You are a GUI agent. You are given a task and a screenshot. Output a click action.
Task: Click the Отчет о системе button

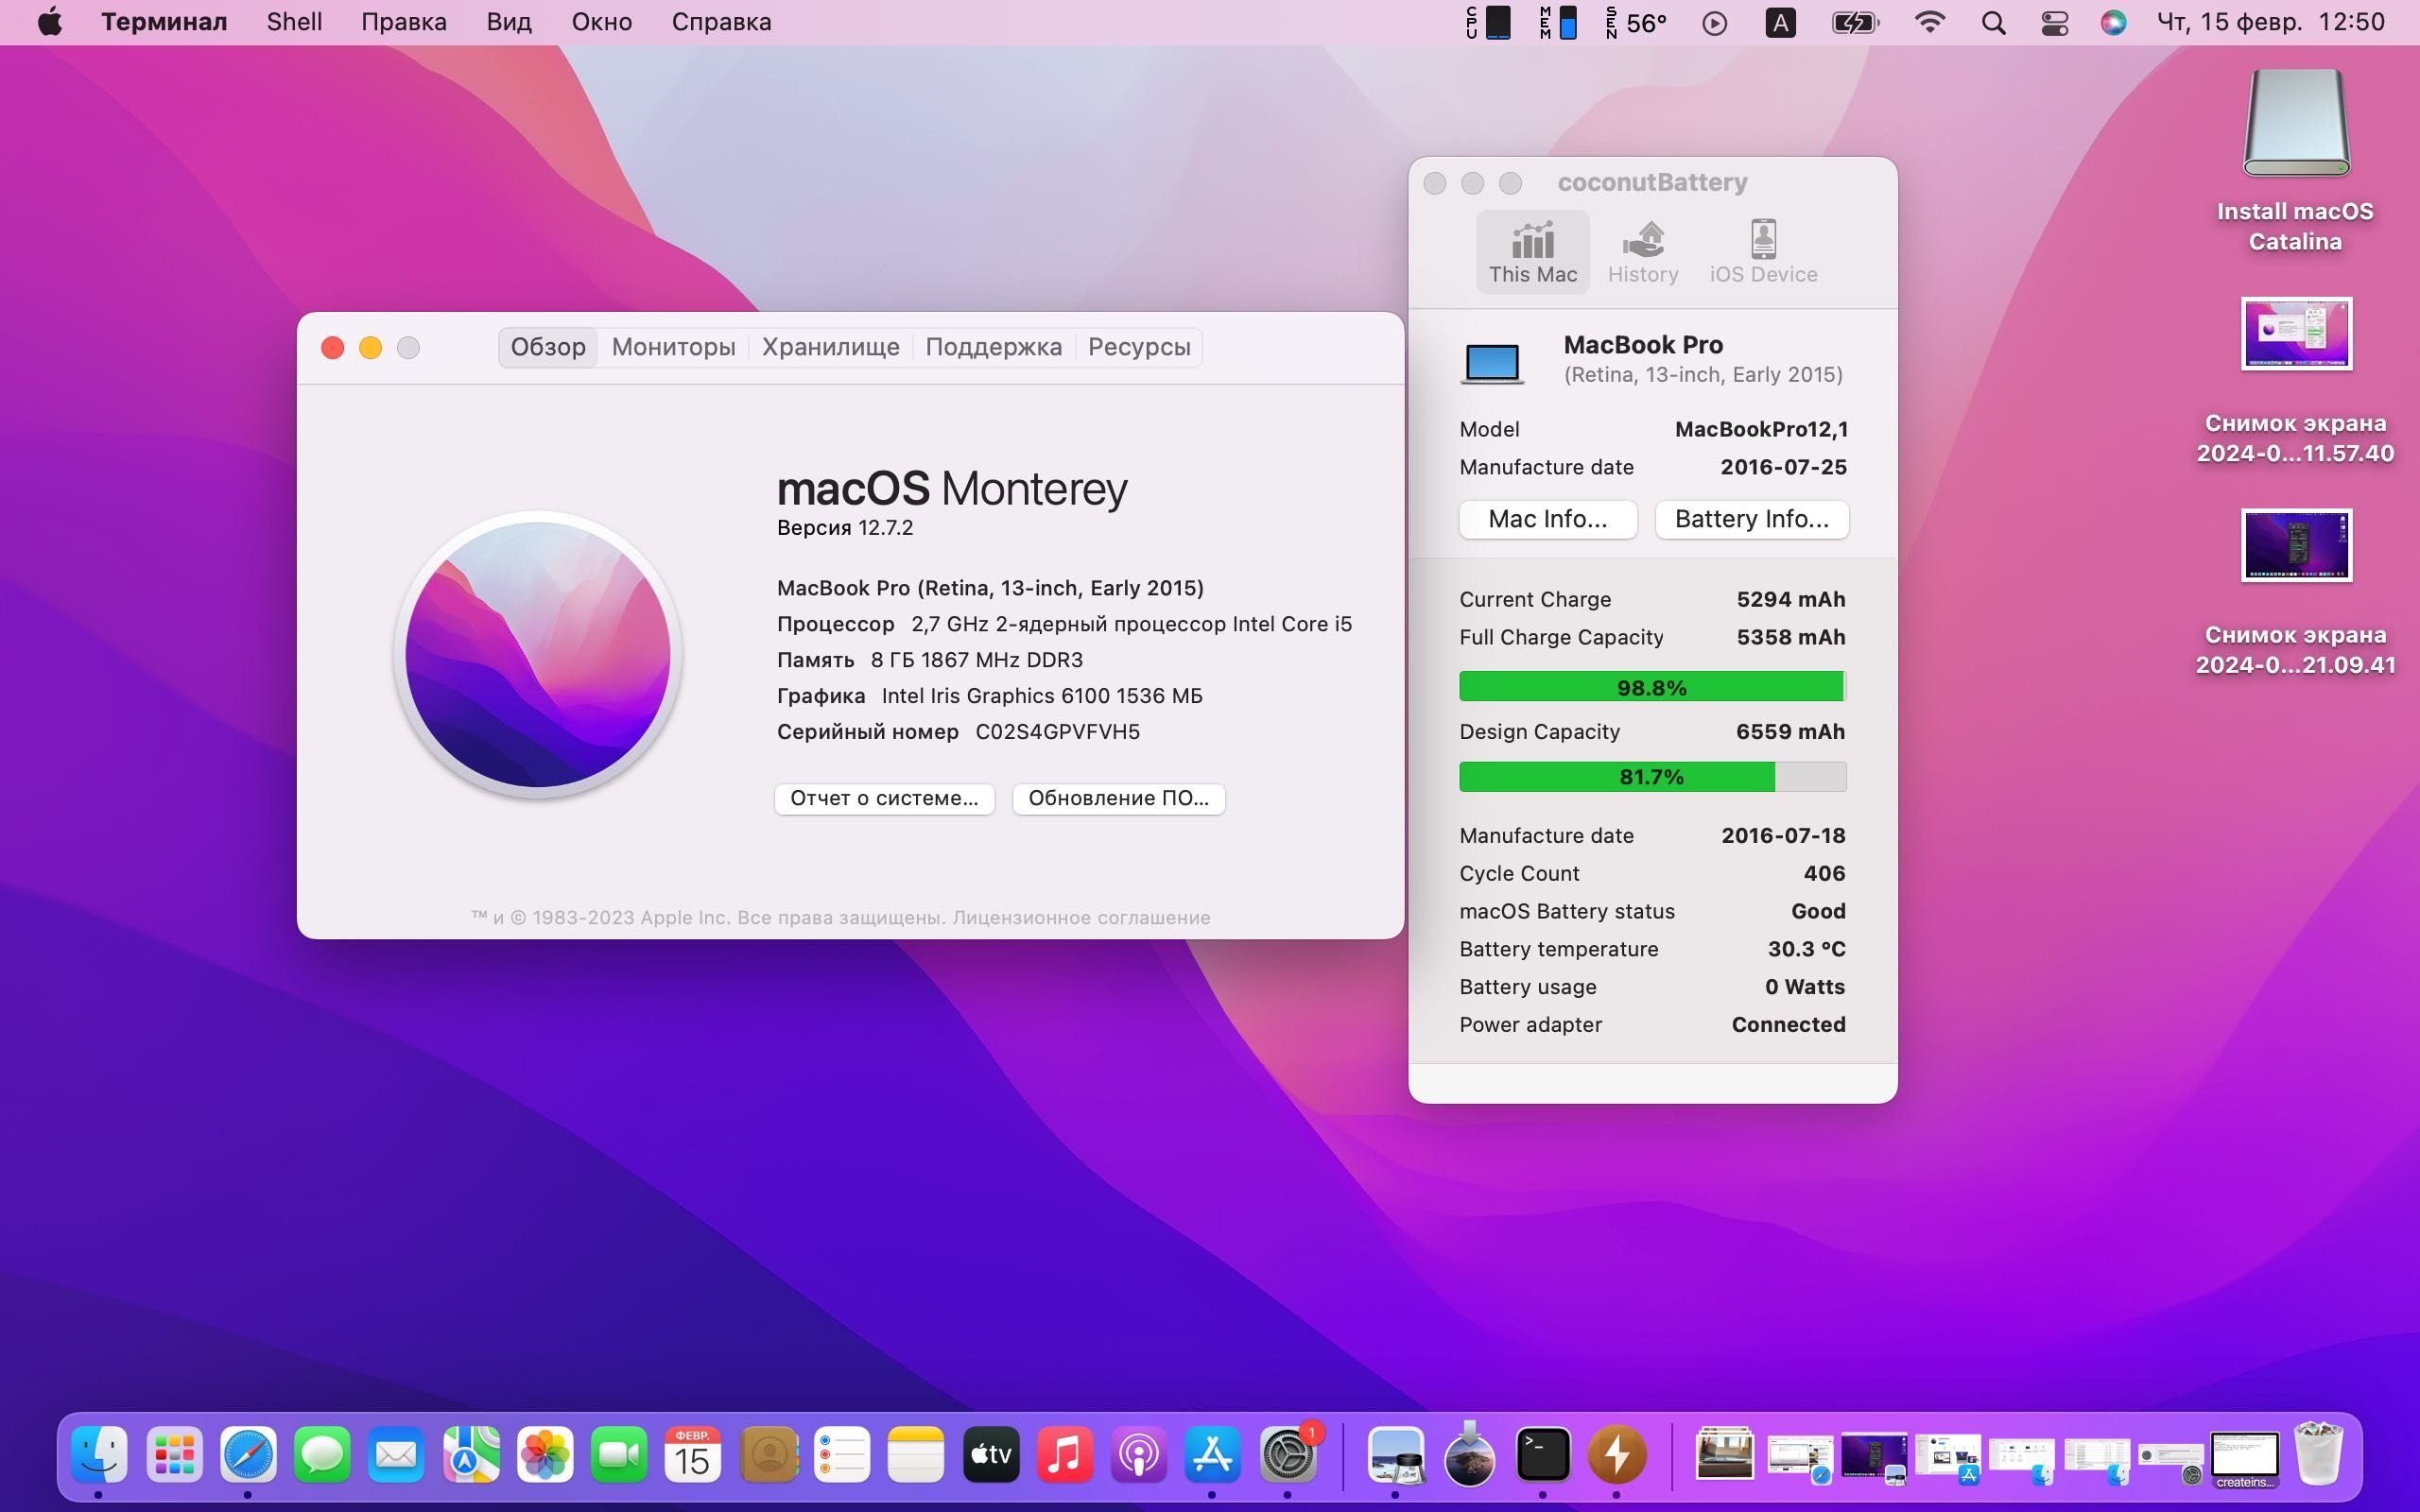pyautogui.click(x=884, y=798)
